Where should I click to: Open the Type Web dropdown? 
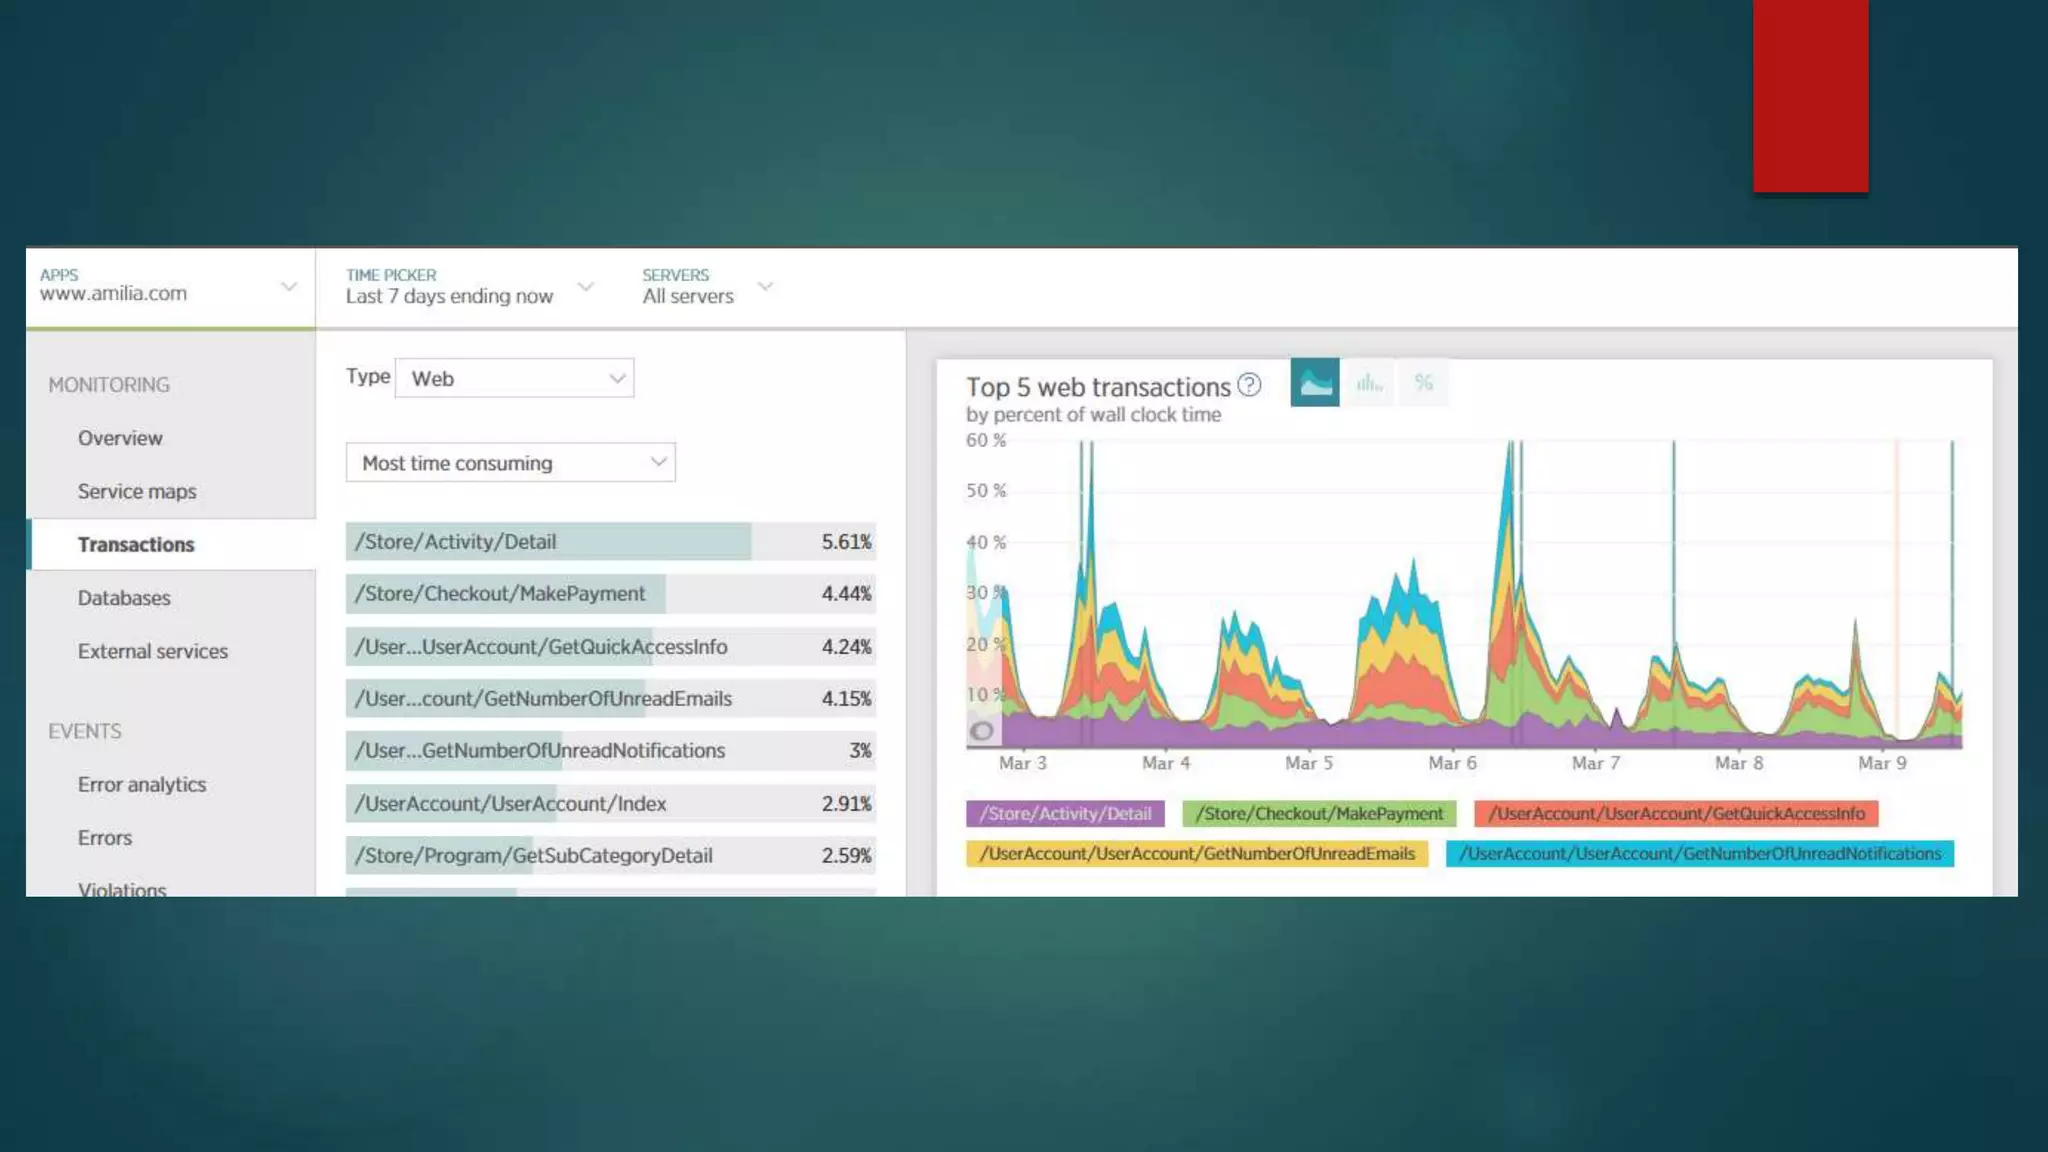(x=514, y=379)
